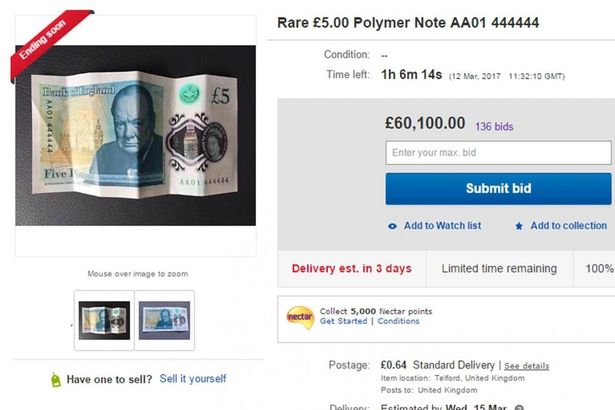Open the Nectar Get Started link
This screenshot has height=410, width=615.
pyautogui.click(x=343, y=321)
